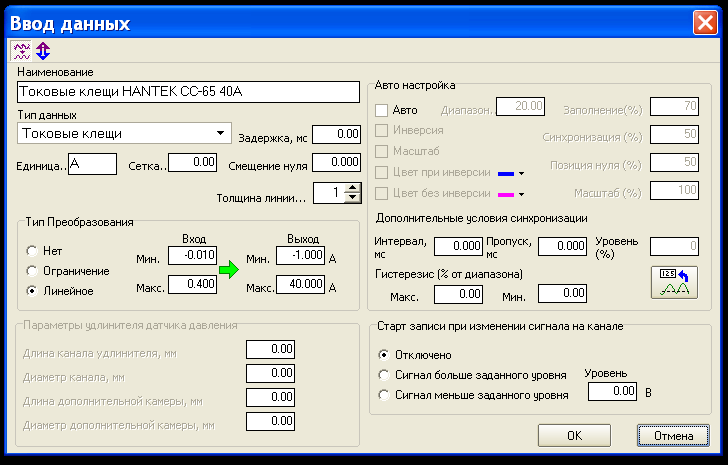Close the Ввод данных dialog
Image resolution: width=728 pixels, height=465 pixels.
pos(705,23)
